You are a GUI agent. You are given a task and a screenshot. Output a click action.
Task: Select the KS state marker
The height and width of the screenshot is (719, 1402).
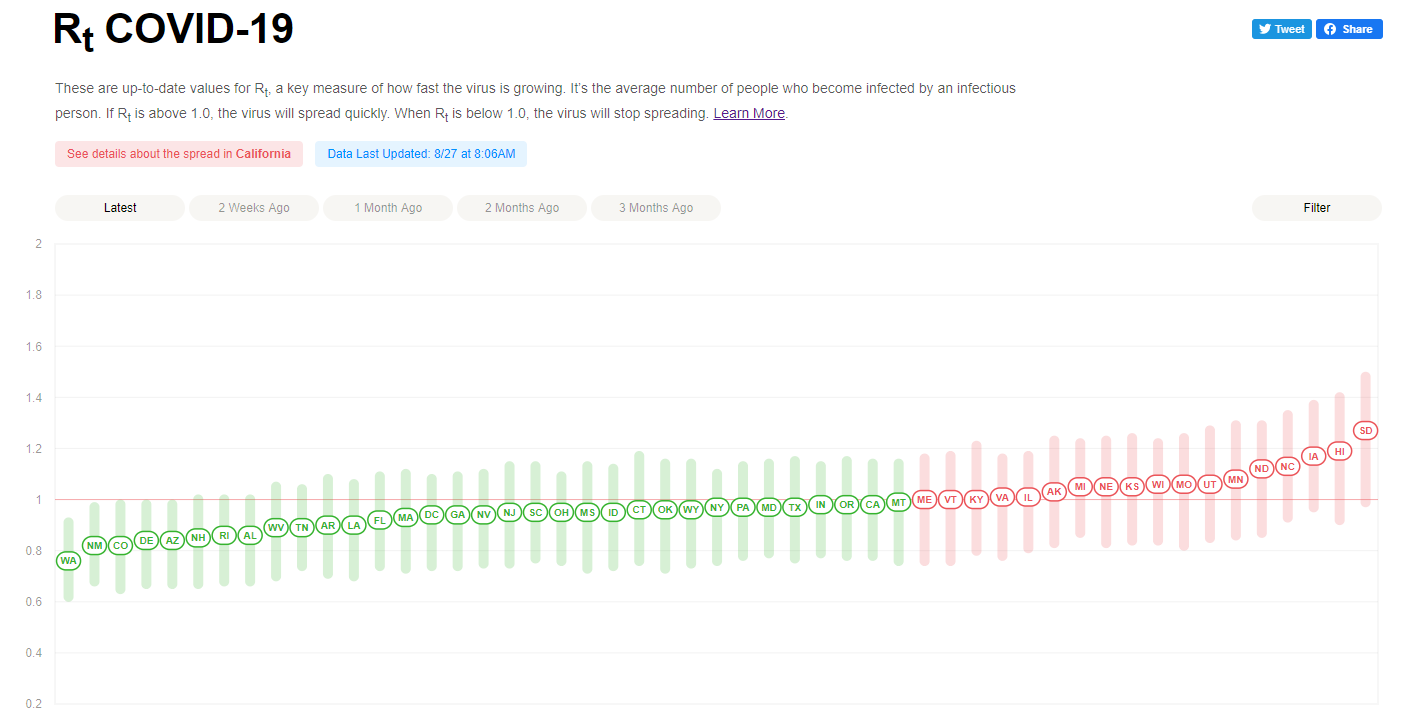[1132, 486]
